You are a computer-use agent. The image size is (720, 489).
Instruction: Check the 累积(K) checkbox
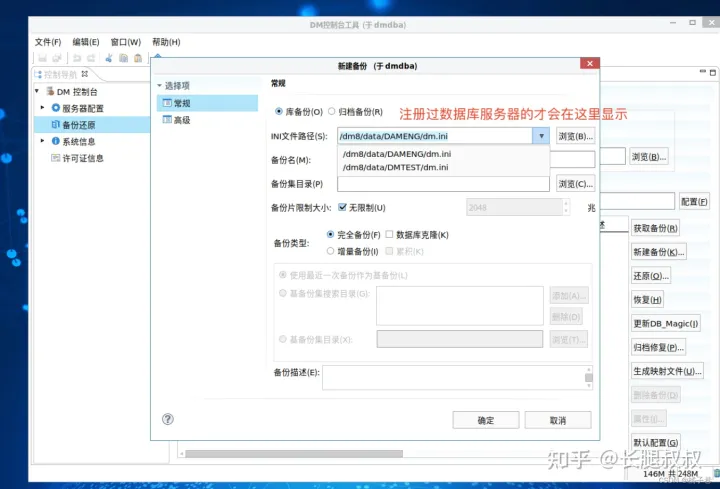coord(389,251)
